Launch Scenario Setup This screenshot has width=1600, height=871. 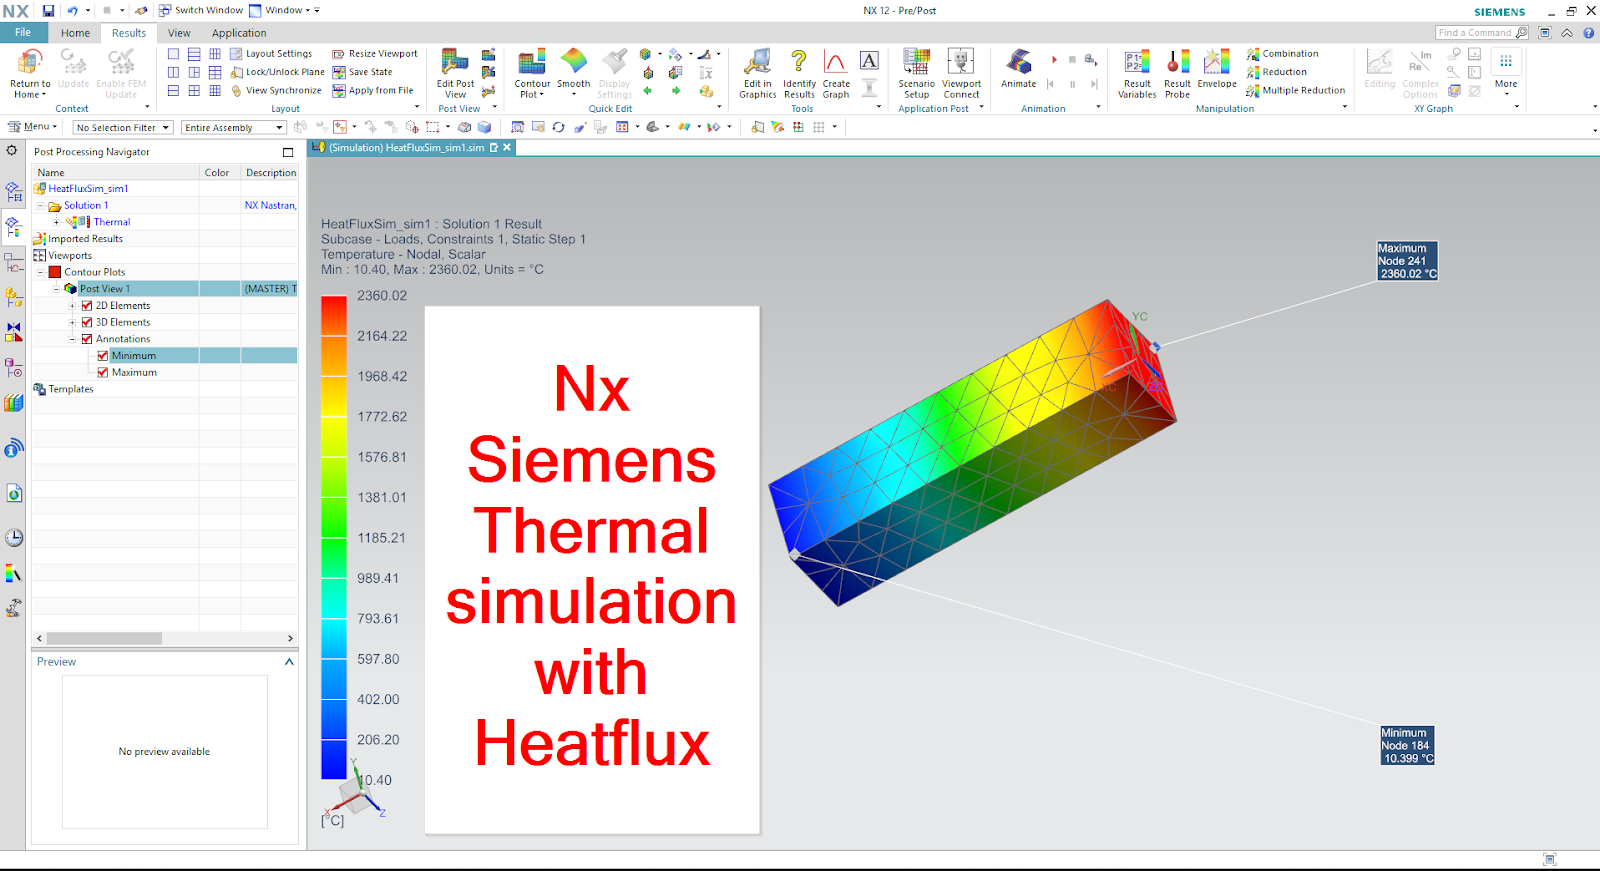click(916, 73)
